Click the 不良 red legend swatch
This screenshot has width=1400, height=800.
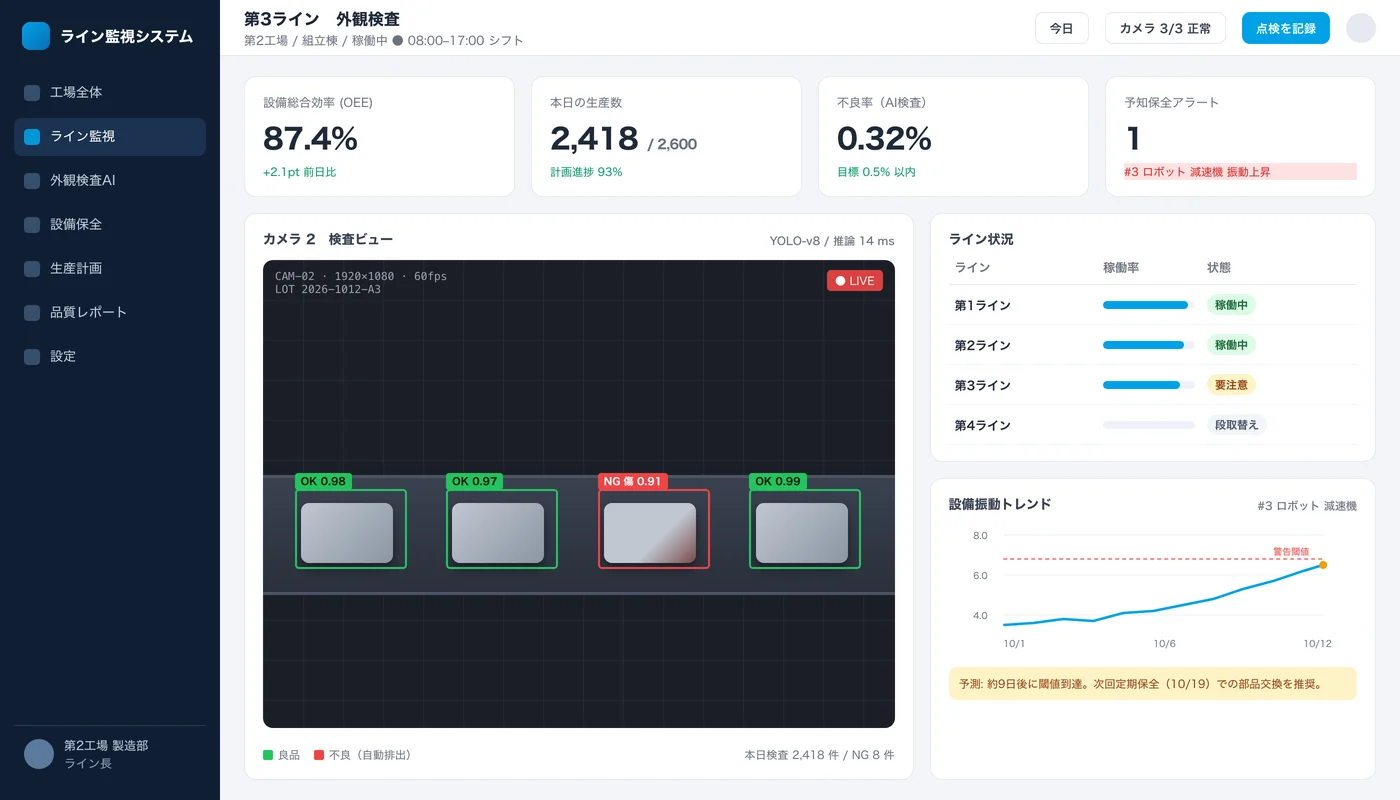pos(319,755)
